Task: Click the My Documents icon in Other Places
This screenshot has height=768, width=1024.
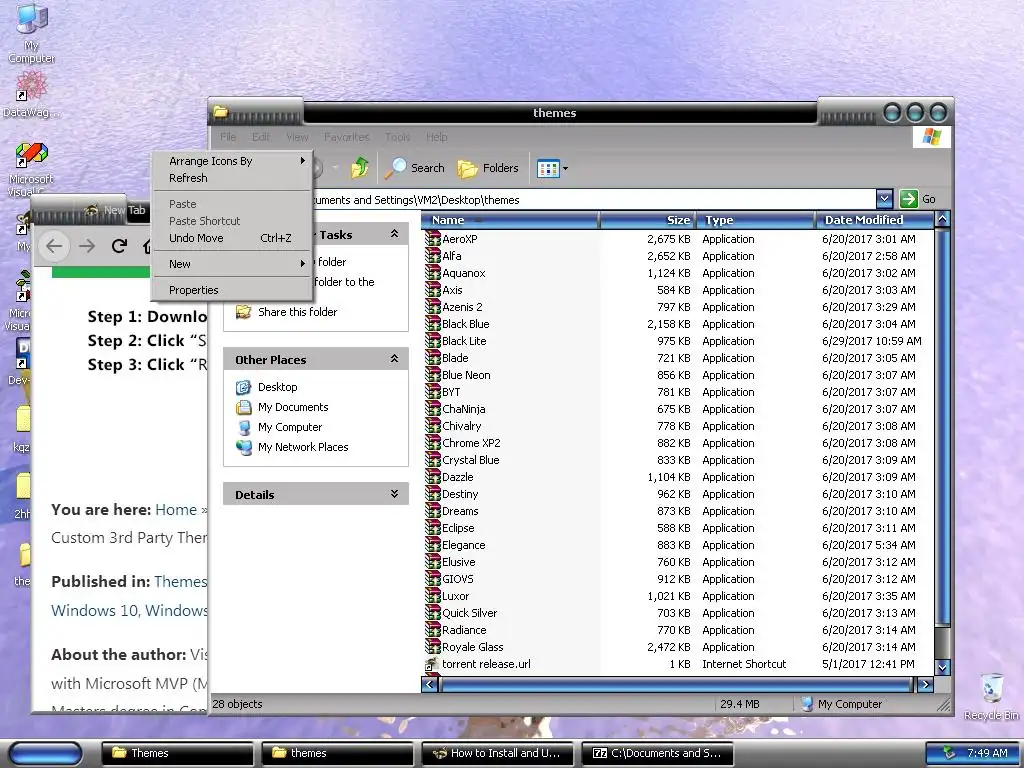Action: click(x=243, y=408)
